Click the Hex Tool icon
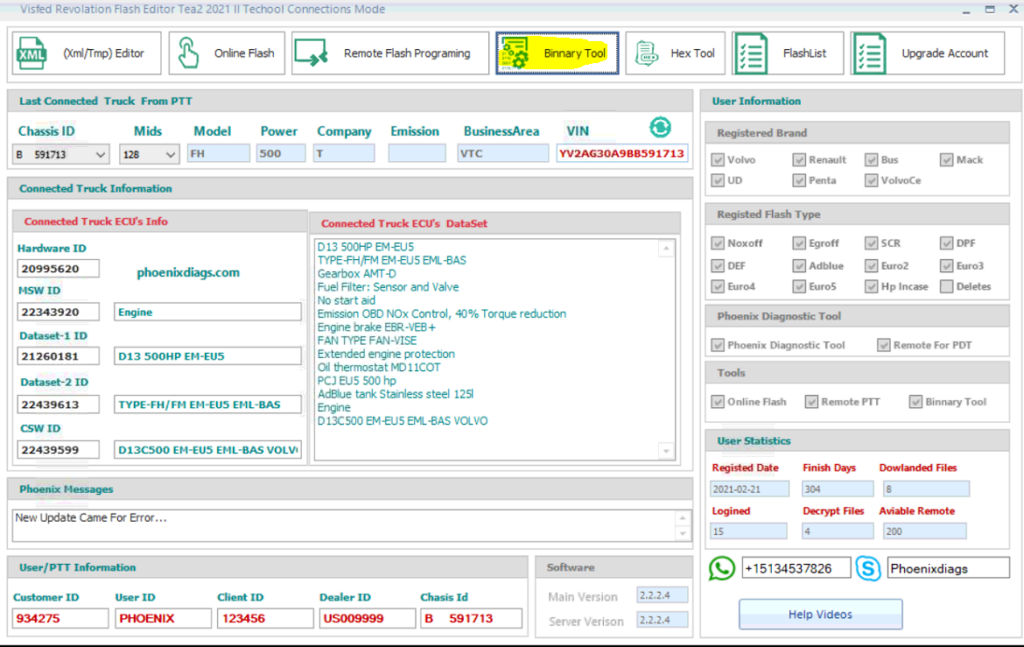1024x647 pixels. coord(647,54)
